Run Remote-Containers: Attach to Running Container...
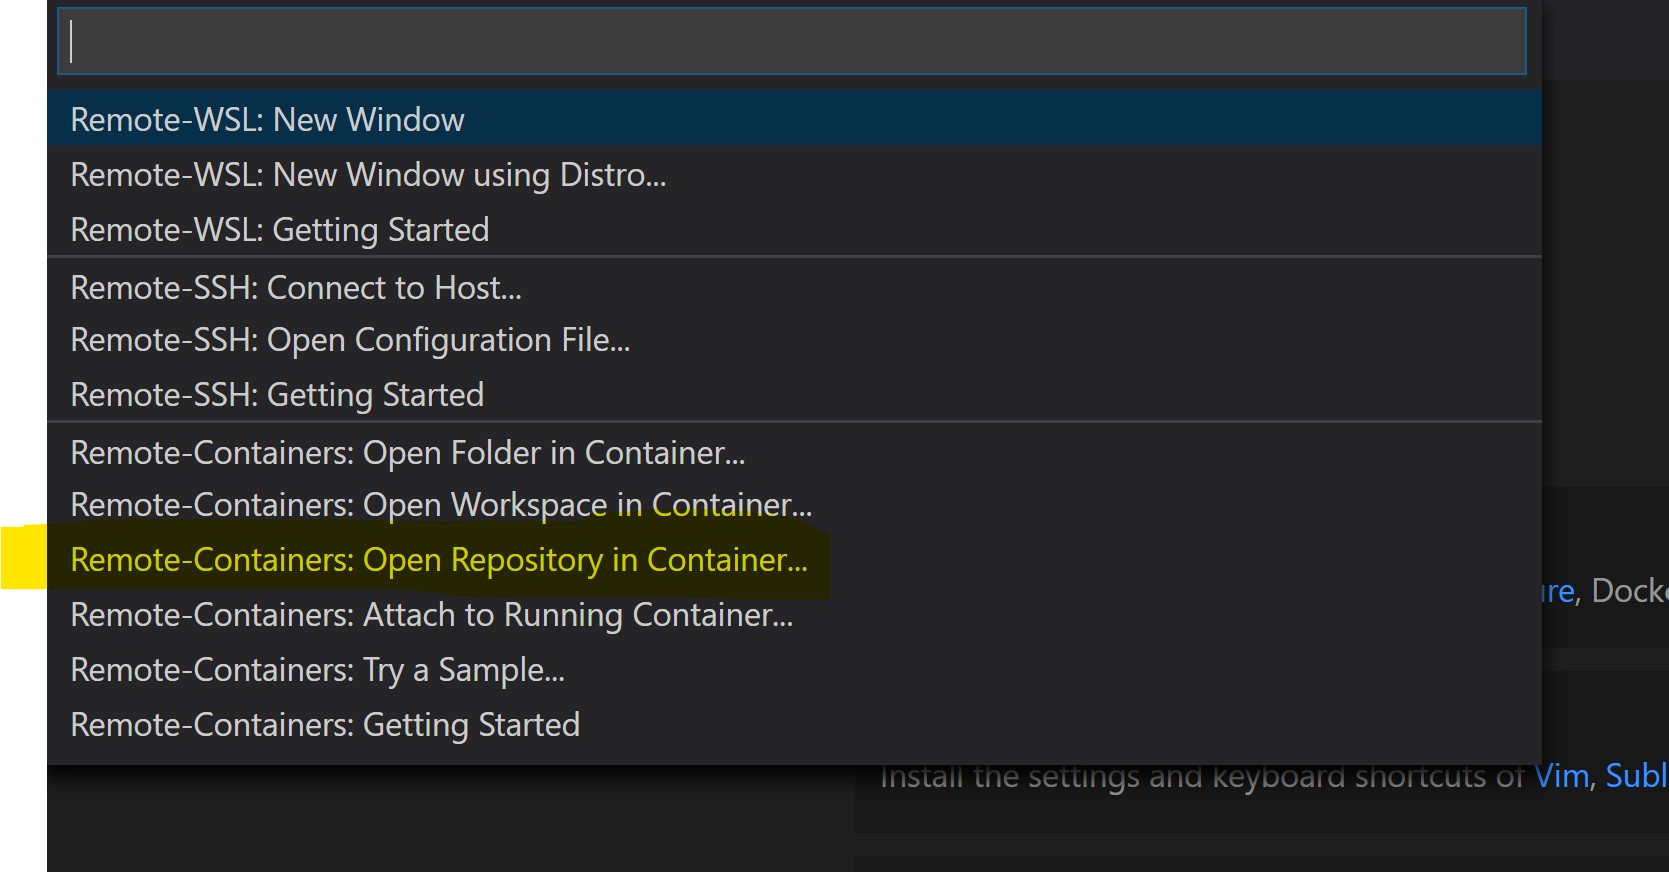 pos(794,614)
